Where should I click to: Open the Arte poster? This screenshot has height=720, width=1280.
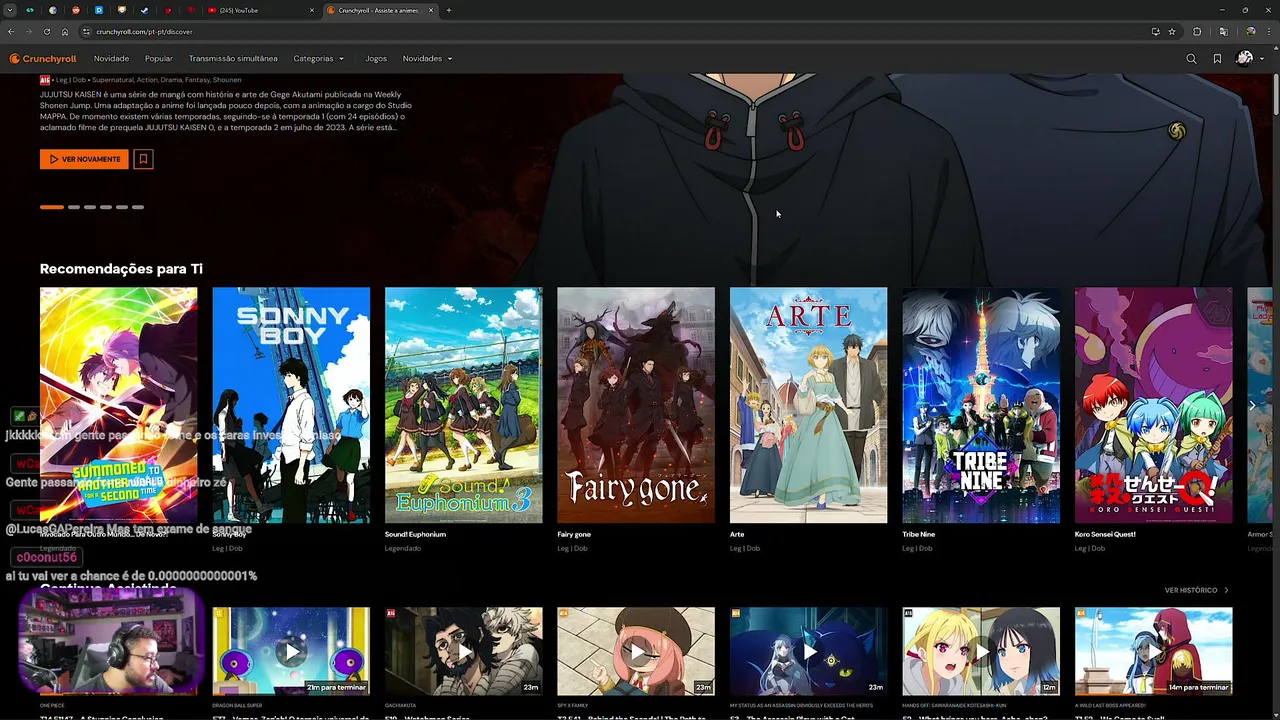coord(808,405)
